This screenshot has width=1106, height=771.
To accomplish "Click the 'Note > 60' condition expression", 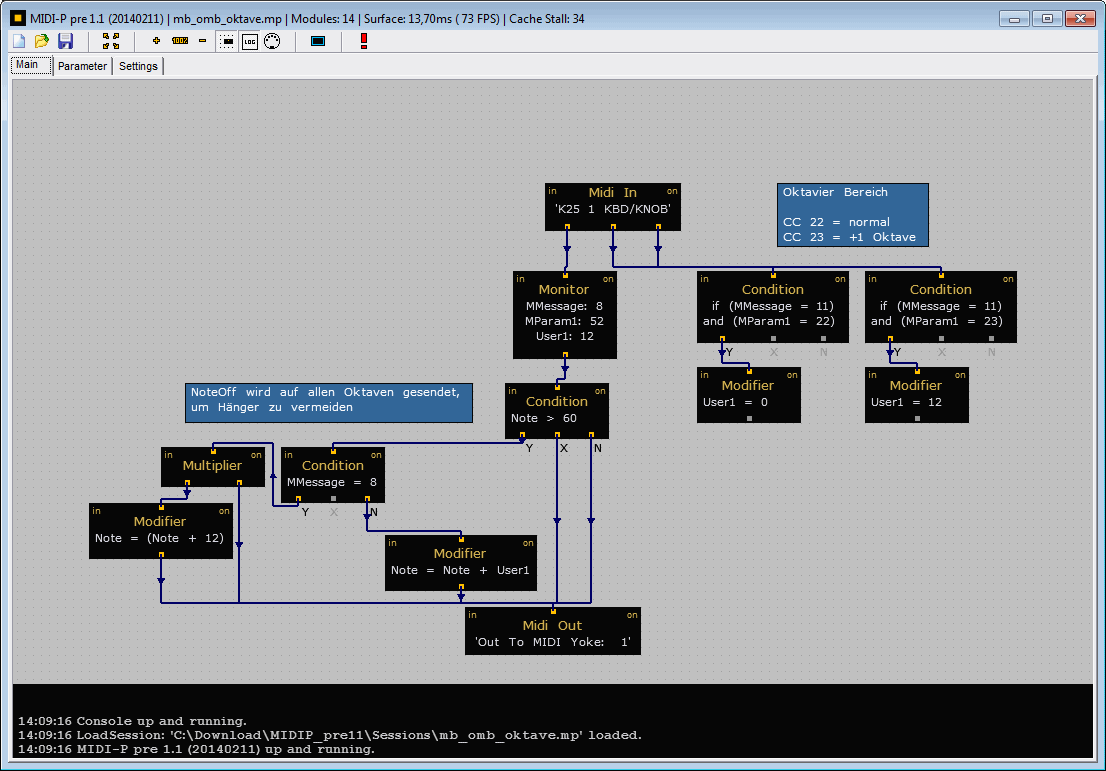I will 544,418.
